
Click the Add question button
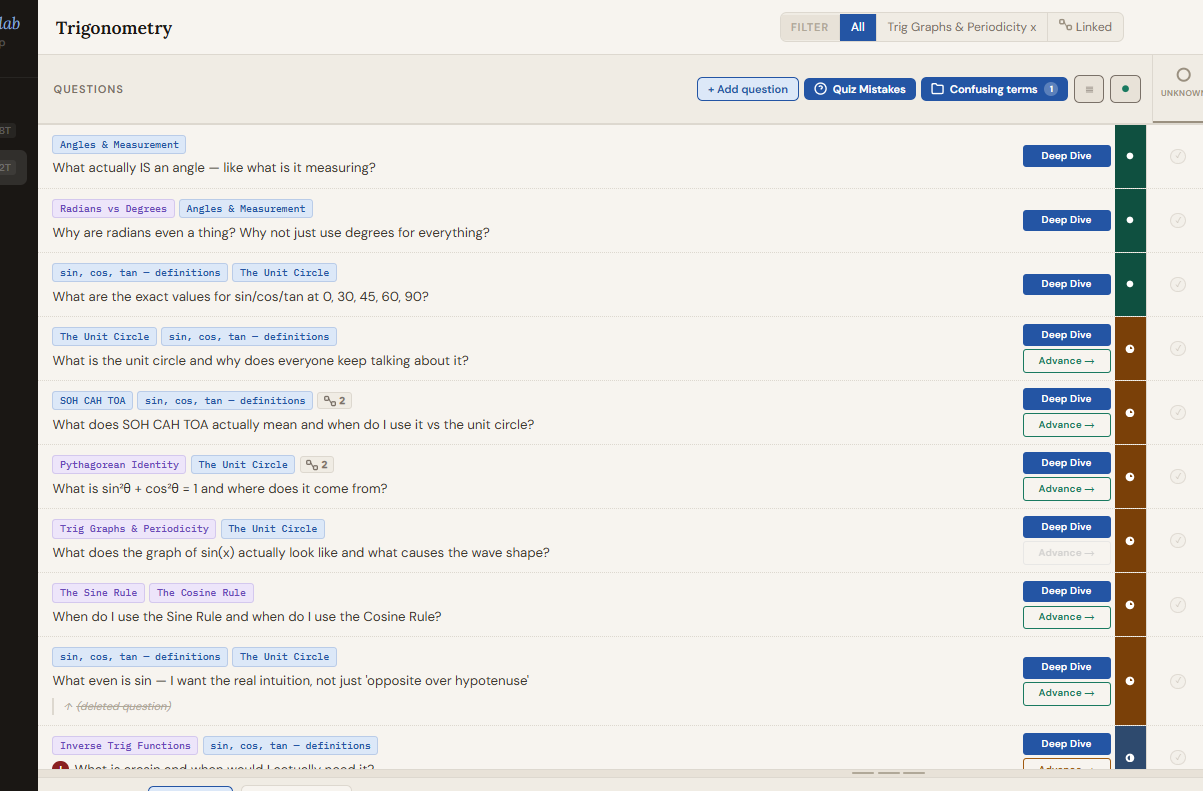(x=747, y=89)
